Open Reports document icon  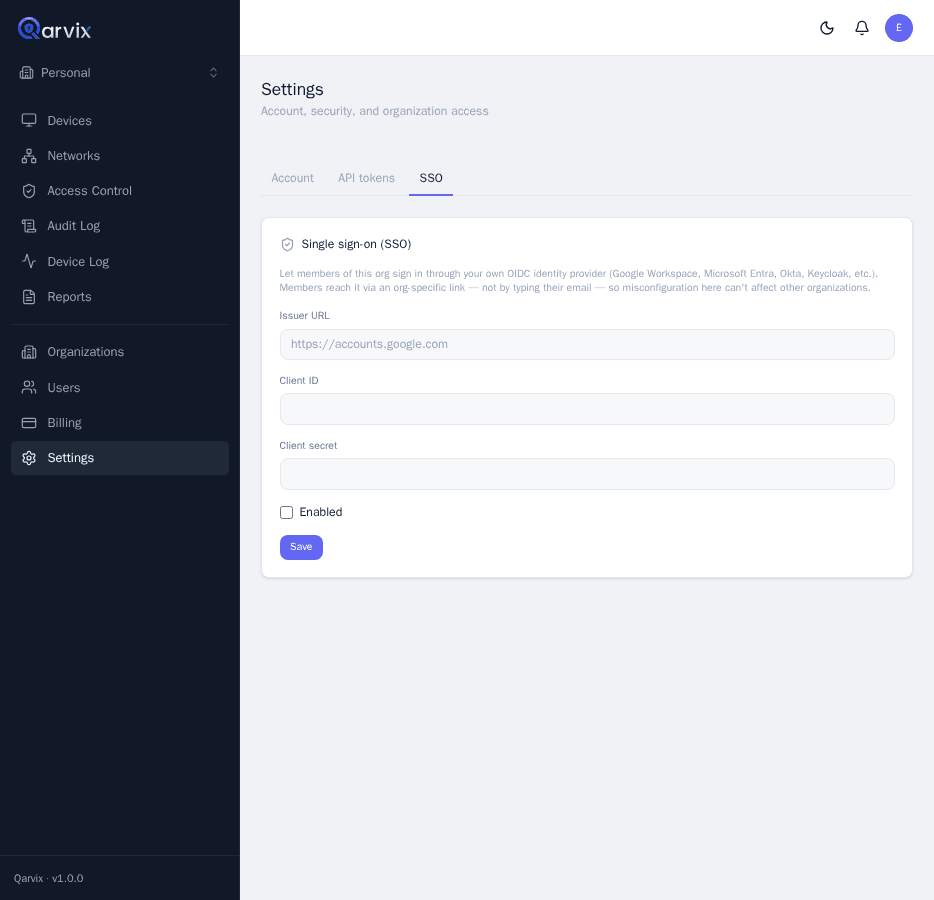[x=29, y=297]
